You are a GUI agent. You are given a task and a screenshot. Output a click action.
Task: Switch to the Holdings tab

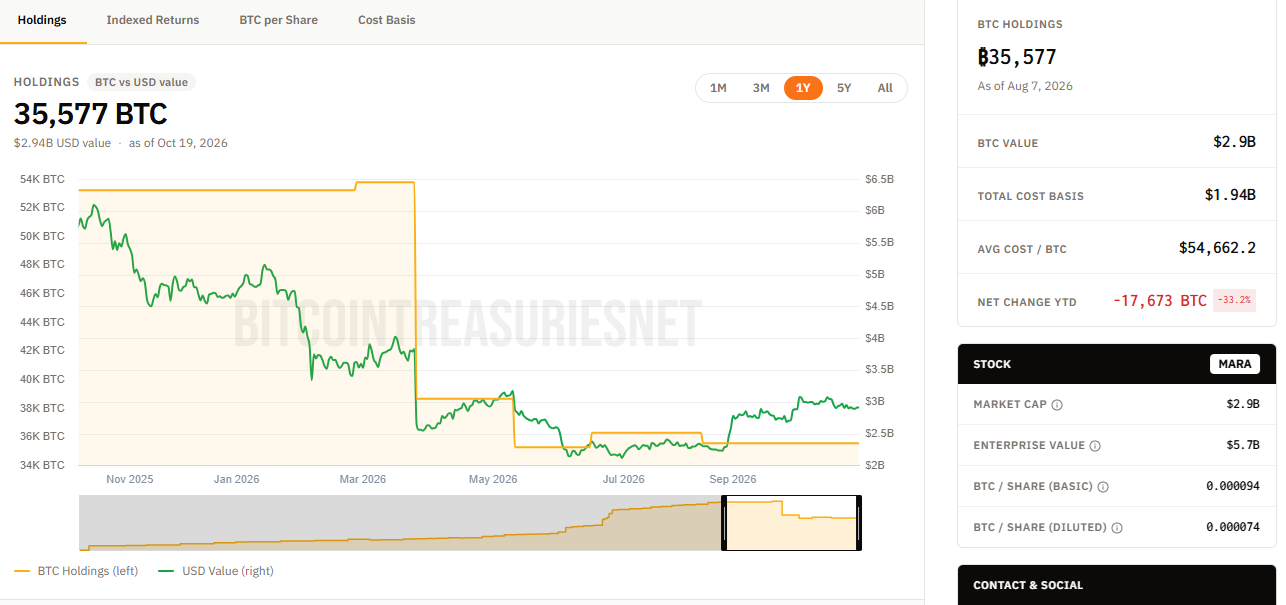click(x=42, y=20)
